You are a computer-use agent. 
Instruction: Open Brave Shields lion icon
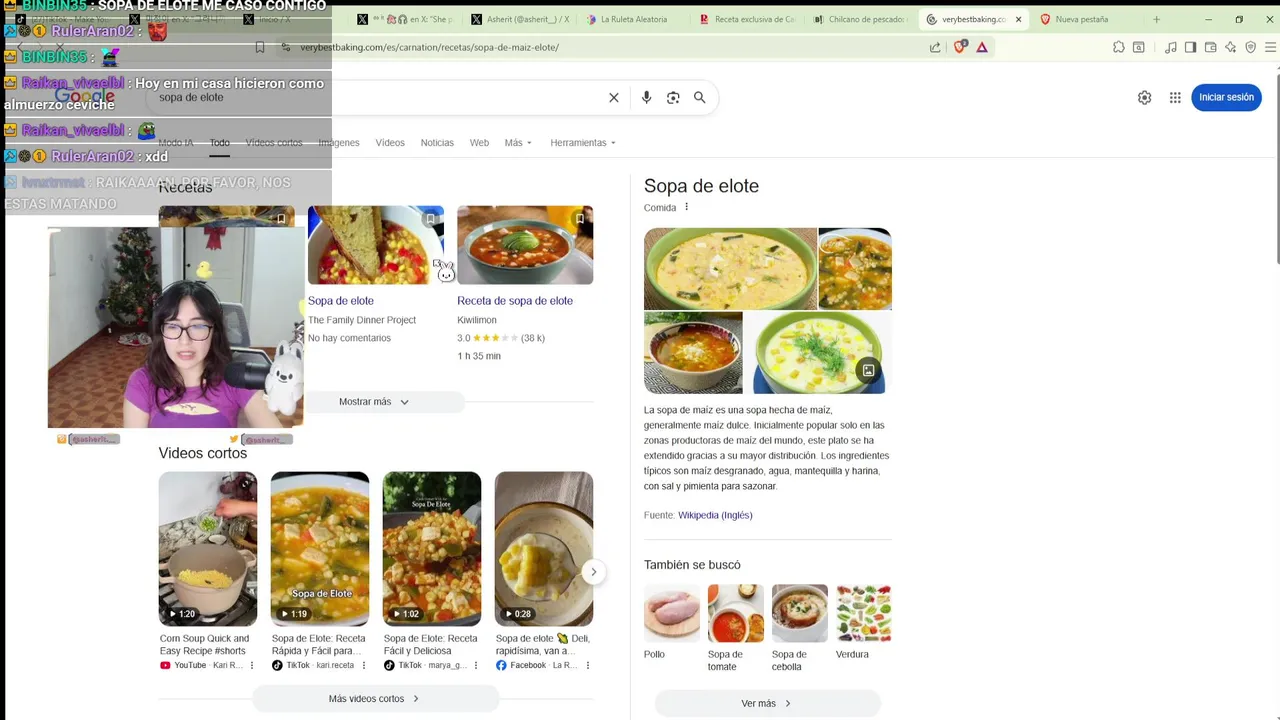tap(961, 47)
